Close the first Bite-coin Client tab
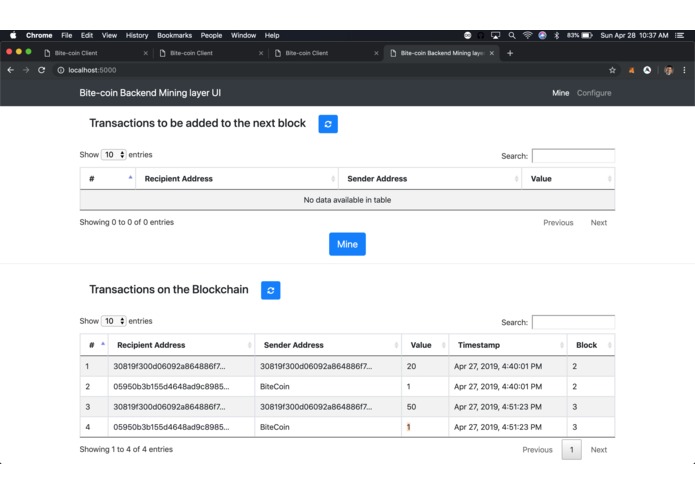The image size is (695, 494). click(145, 53)
